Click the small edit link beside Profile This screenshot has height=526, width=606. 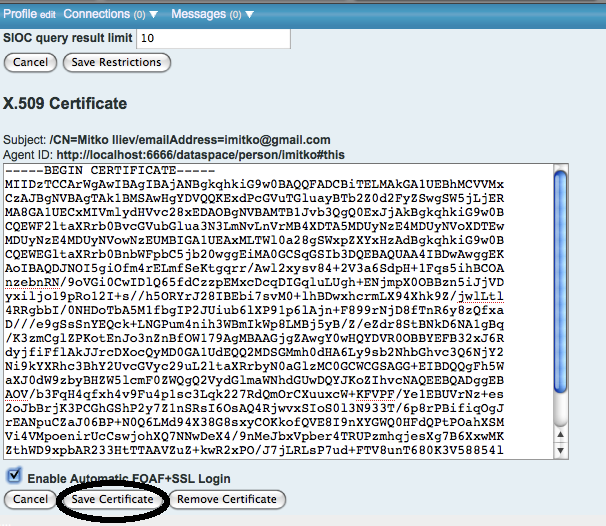tap(50, 15)
